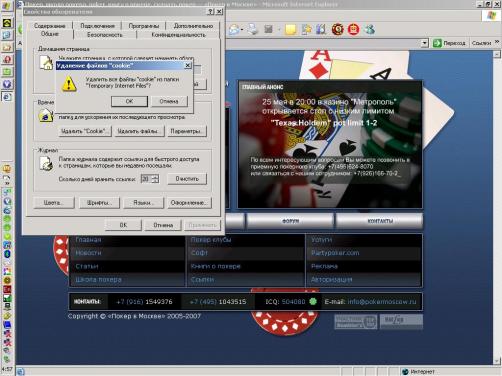Select the Общие tab
The width and height of the screenshot is (502, 376).
pos(50,34)
